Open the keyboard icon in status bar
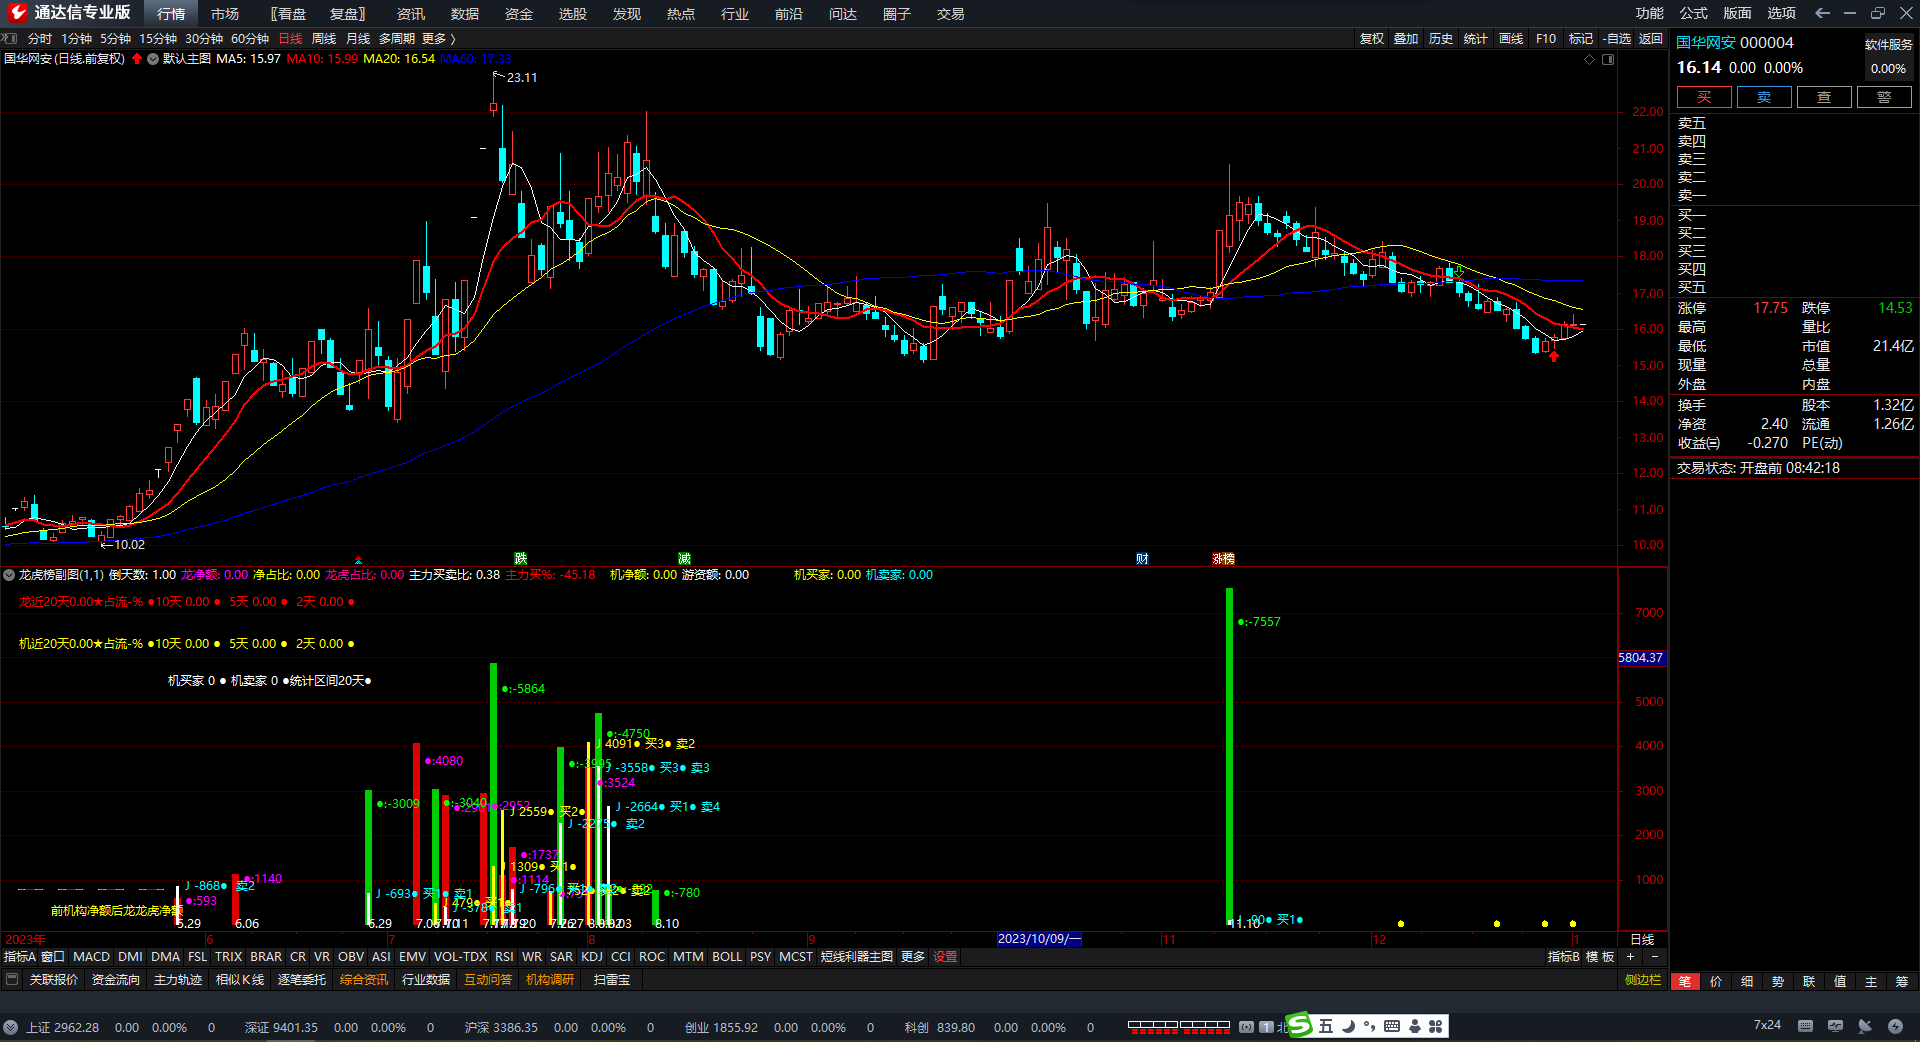 coord(1805,1026)
